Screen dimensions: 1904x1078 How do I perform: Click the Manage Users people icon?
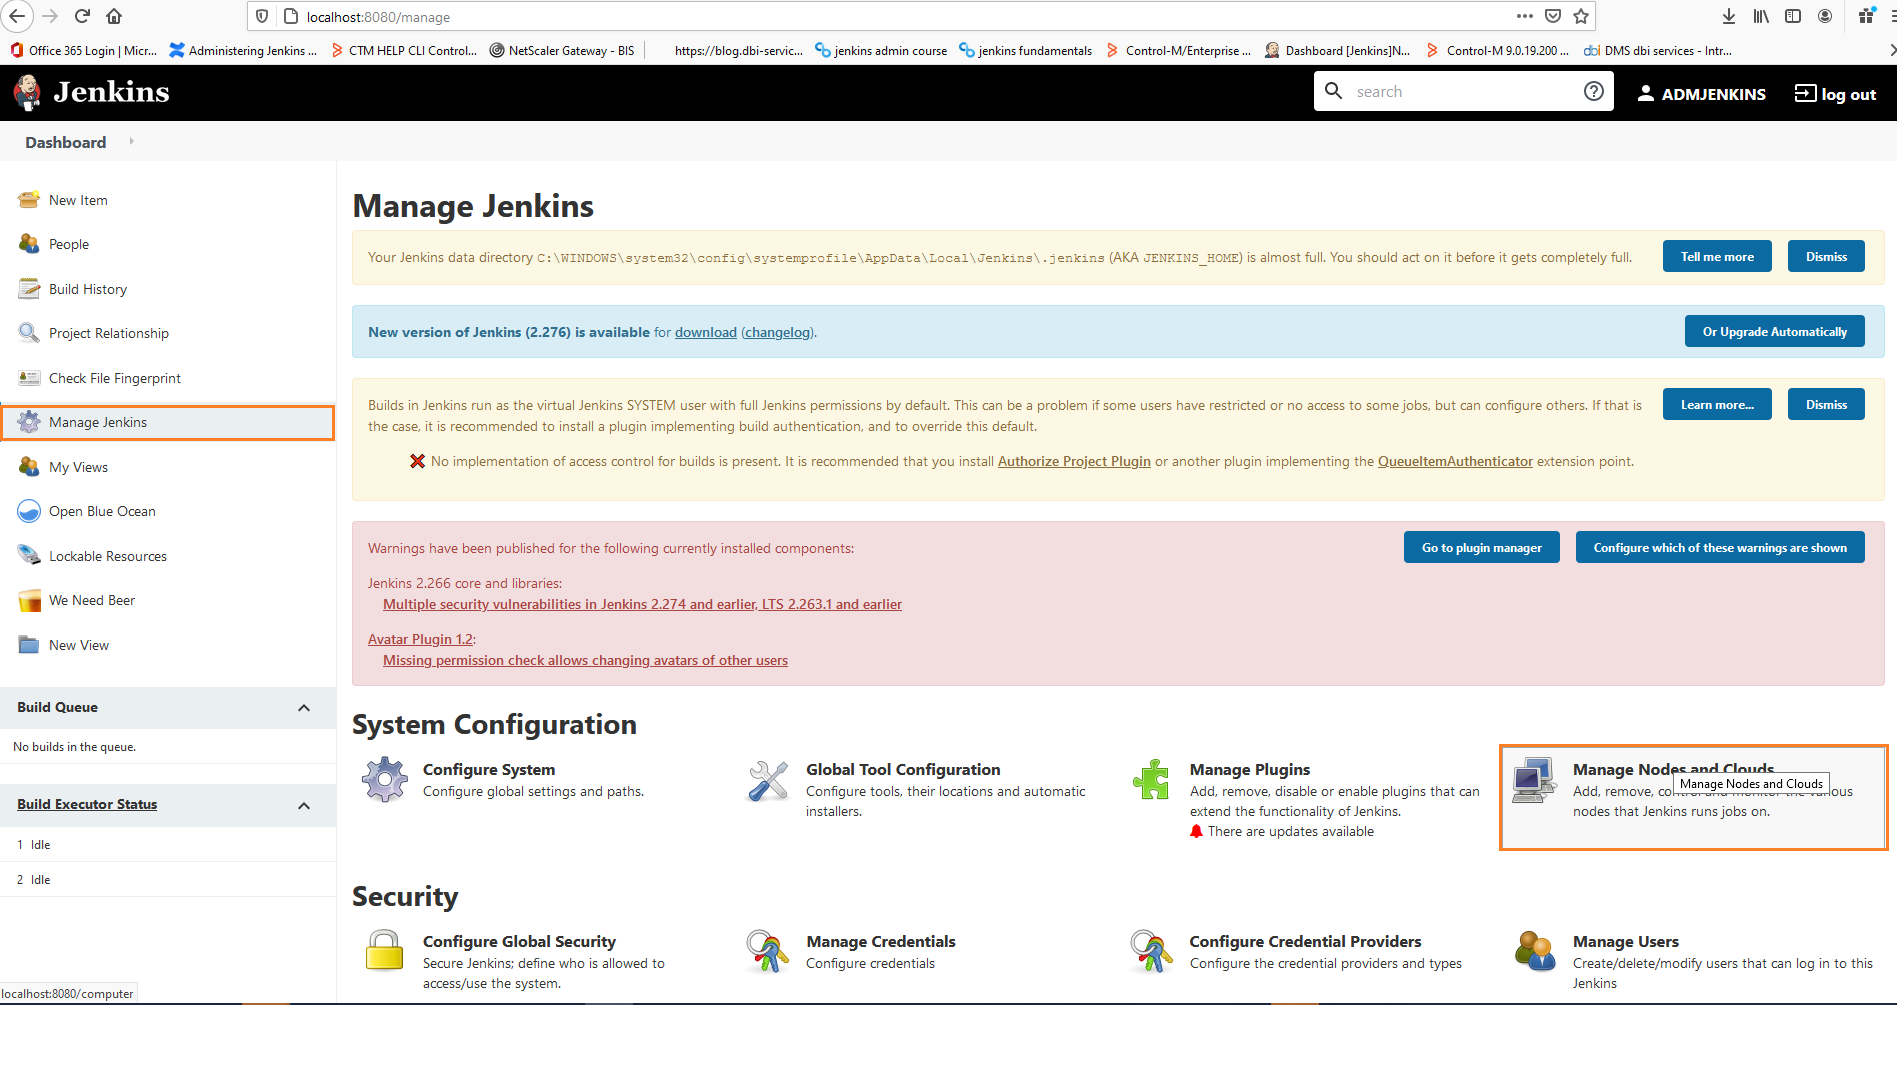[x=1535, y=951]
